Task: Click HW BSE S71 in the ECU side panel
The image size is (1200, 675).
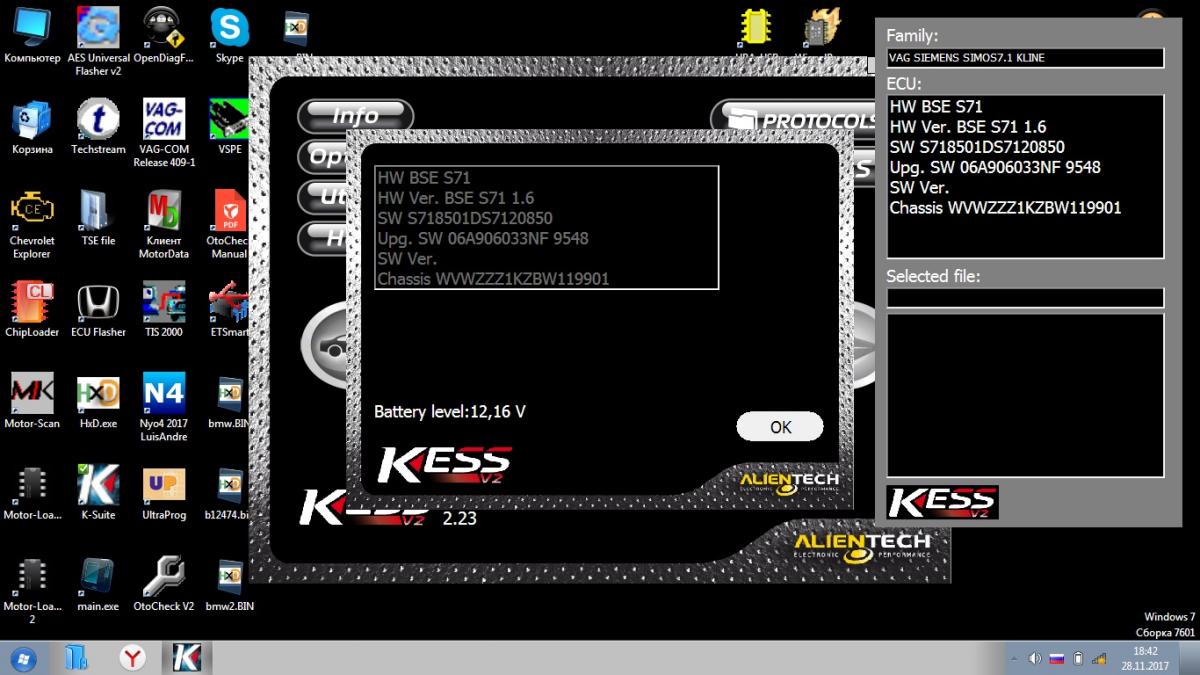Action: 936,107
